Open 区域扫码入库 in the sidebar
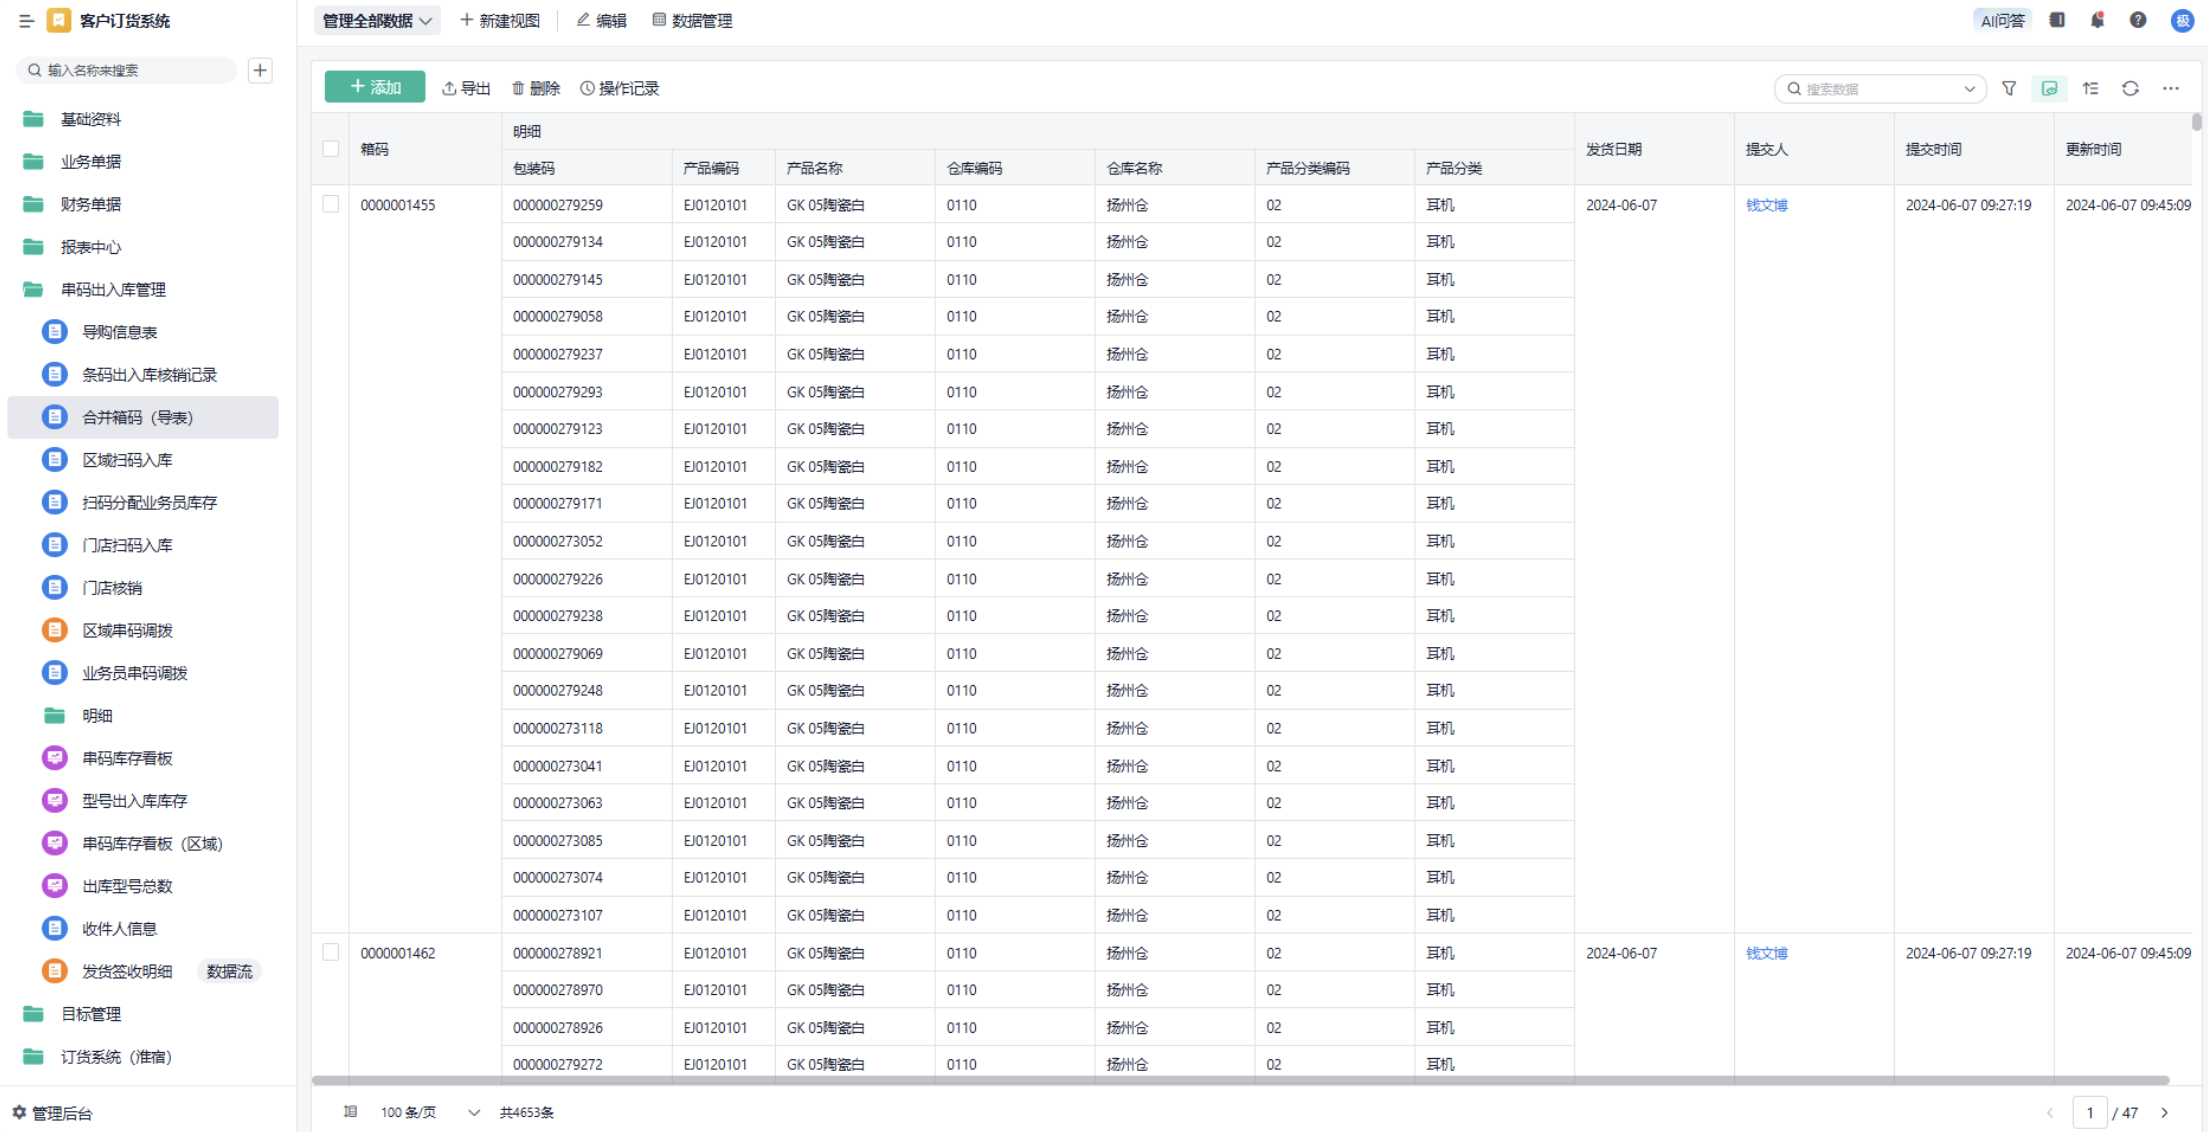Image resolution: width=2208 pixels, height=1132 pixels. 127,460
